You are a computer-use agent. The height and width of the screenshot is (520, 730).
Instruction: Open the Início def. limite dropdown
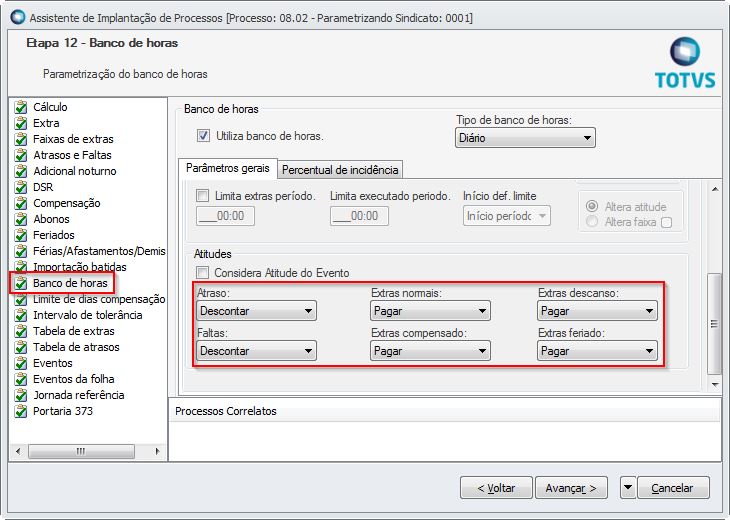(x=507, y=216)
